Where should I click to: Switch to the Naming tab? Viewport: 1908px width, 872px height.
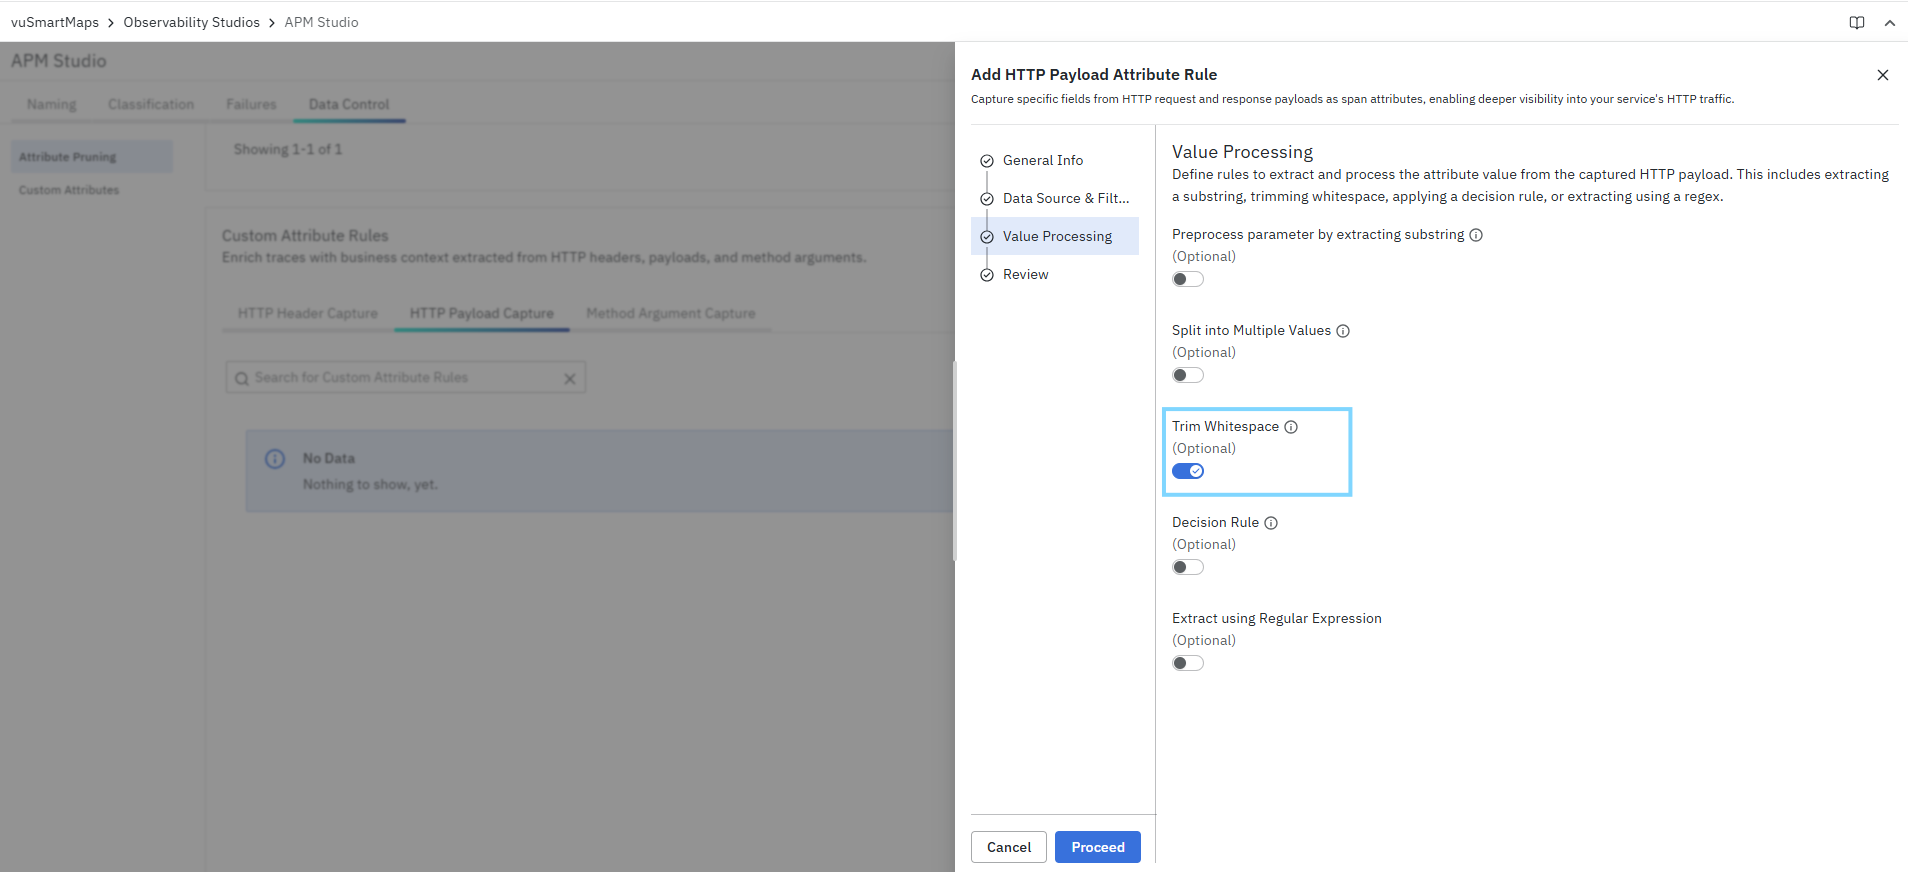pyautogui.click(x=52, y=104)
